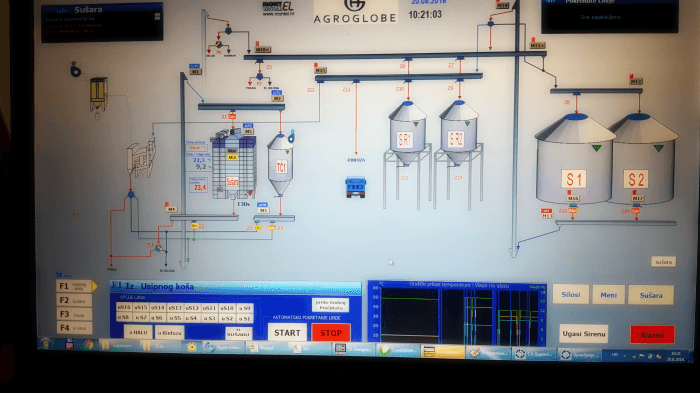Click the SR2 hopper silo

tap(458, 133)
